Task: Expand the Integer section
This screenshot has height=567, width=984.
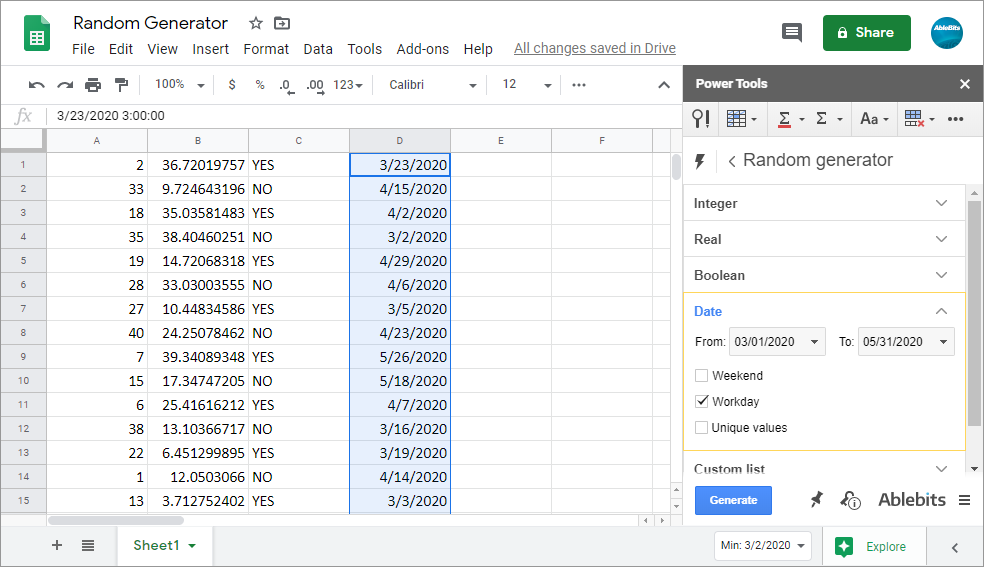Action: pos(823,203)
